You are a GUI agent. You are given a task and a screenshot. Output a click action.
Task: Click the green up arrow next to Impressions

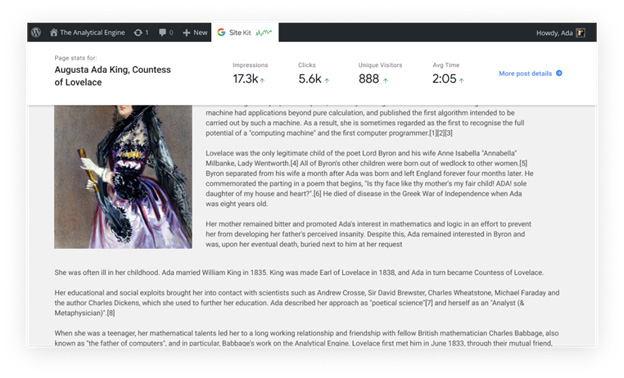coord(262,80)
